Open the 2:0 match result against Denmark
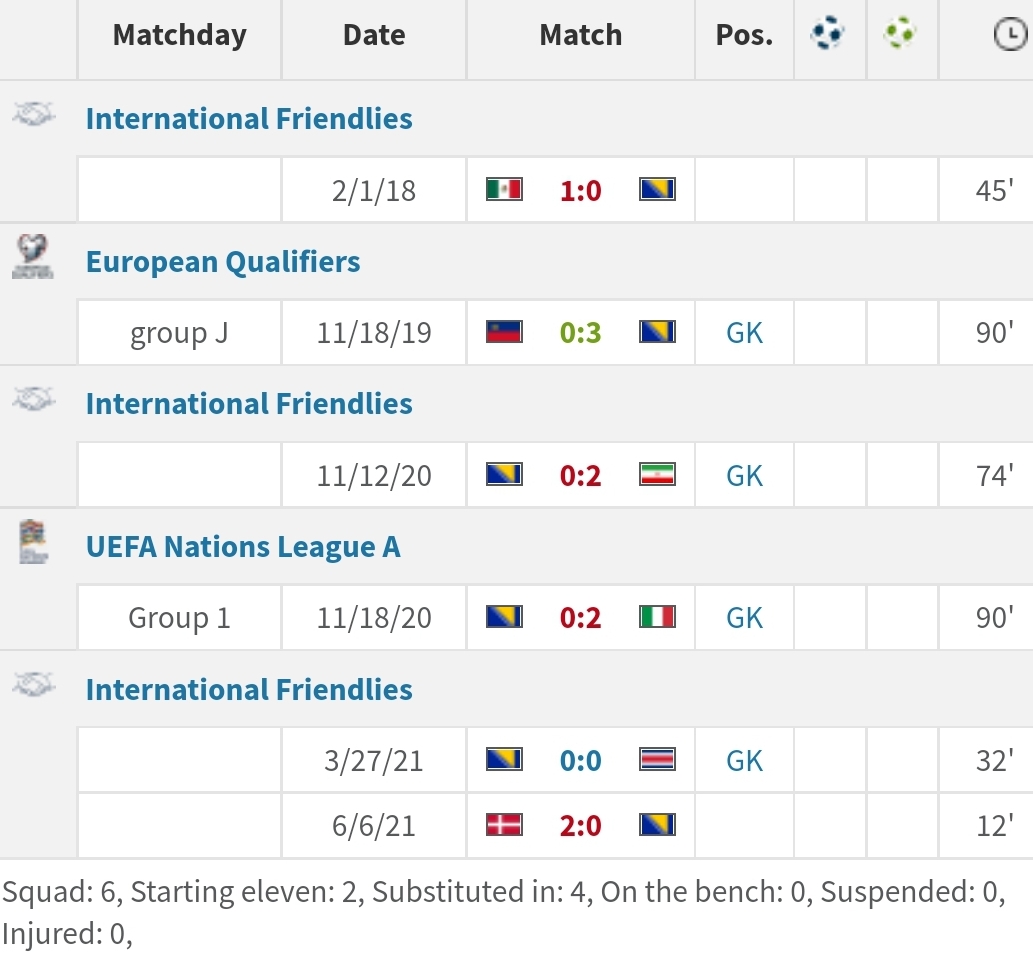Viewport: 1033px width, 956px height. pyautogui.click(x=580, y=826)
